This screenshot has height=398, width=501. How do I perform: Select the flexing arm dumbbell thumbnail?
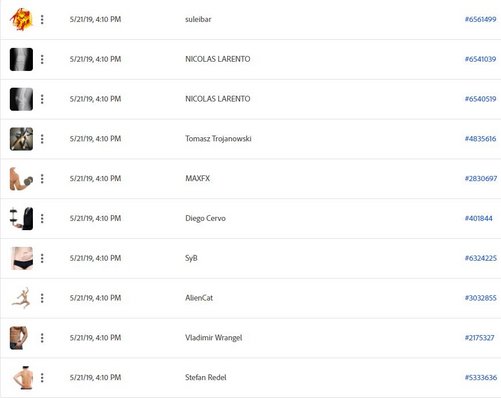coord(21,179)
